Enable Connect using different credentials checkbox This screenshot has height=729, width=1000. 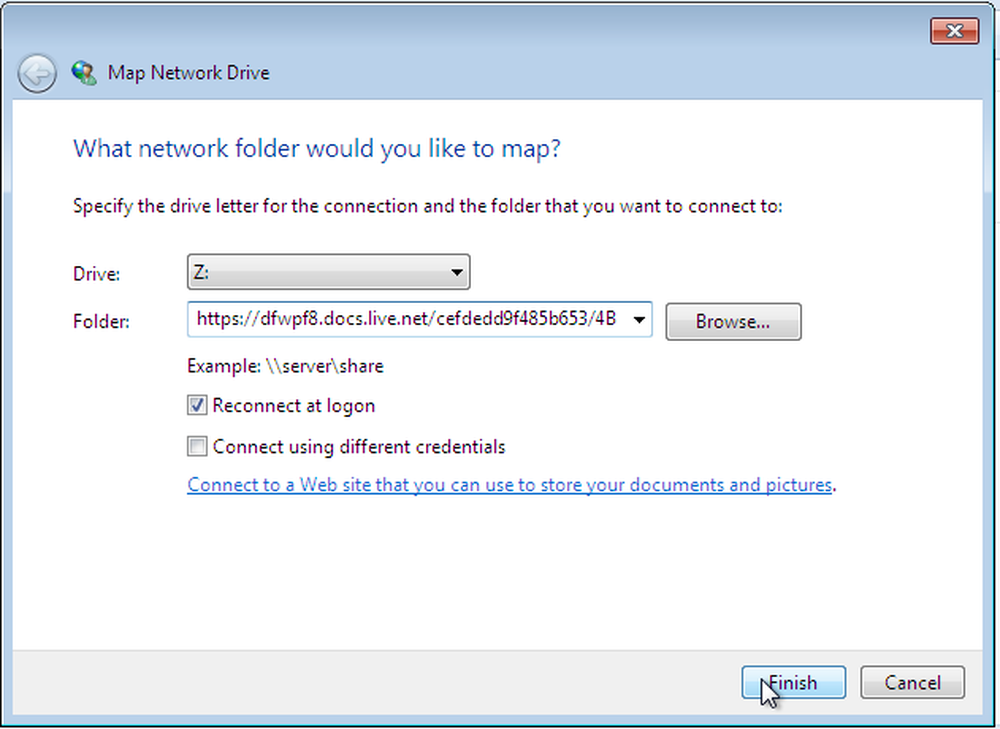(x=197, y=446)
